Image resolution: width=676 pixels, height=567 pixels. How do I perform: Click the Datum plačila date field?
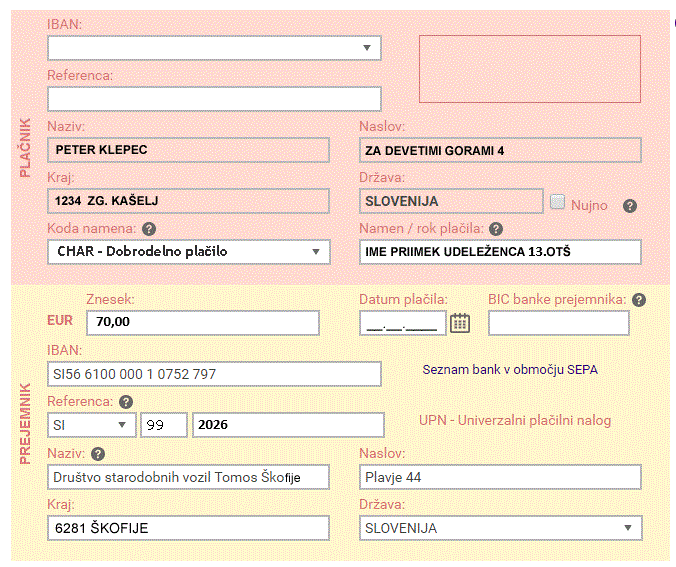pyautogui.click(x=402, y=323)
